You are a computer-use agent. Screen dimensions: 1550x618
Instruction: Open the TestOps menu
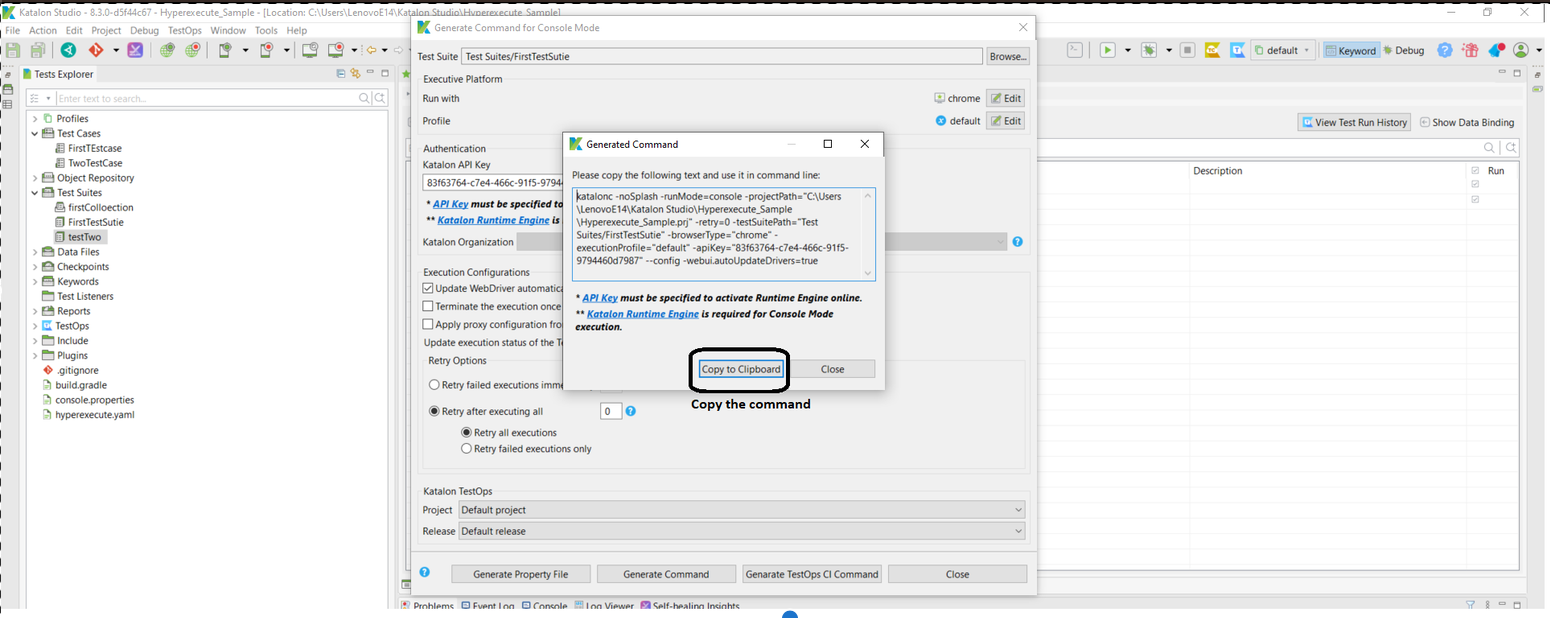click(x=184, y=30)
